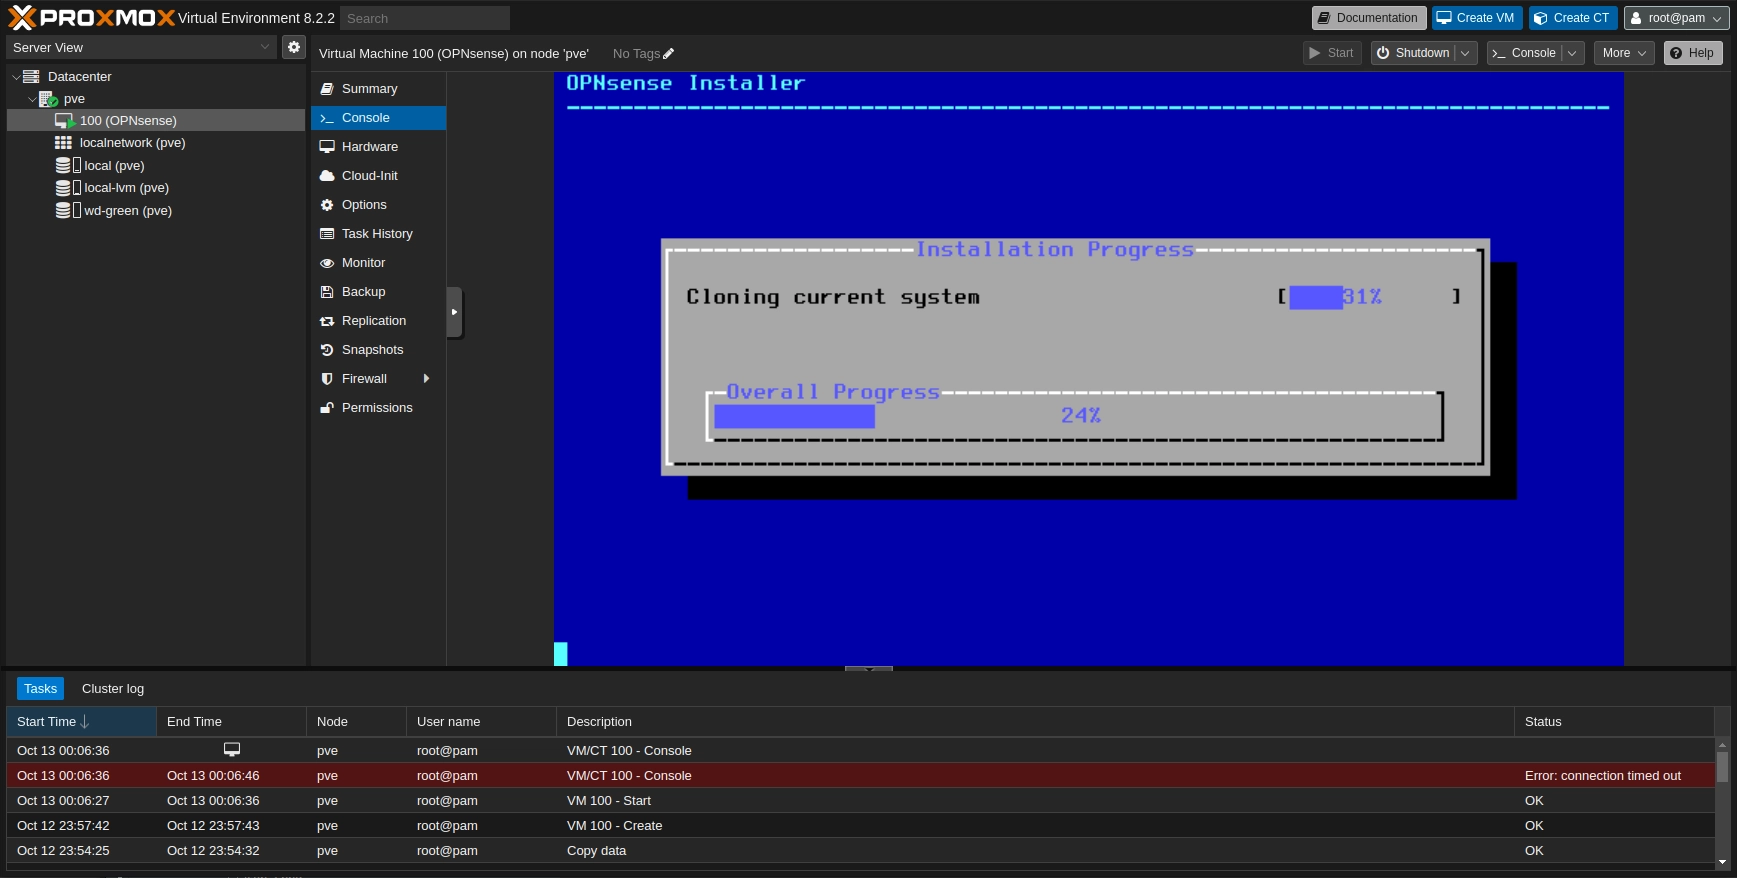Click the Description column header

coord(1035,722)
